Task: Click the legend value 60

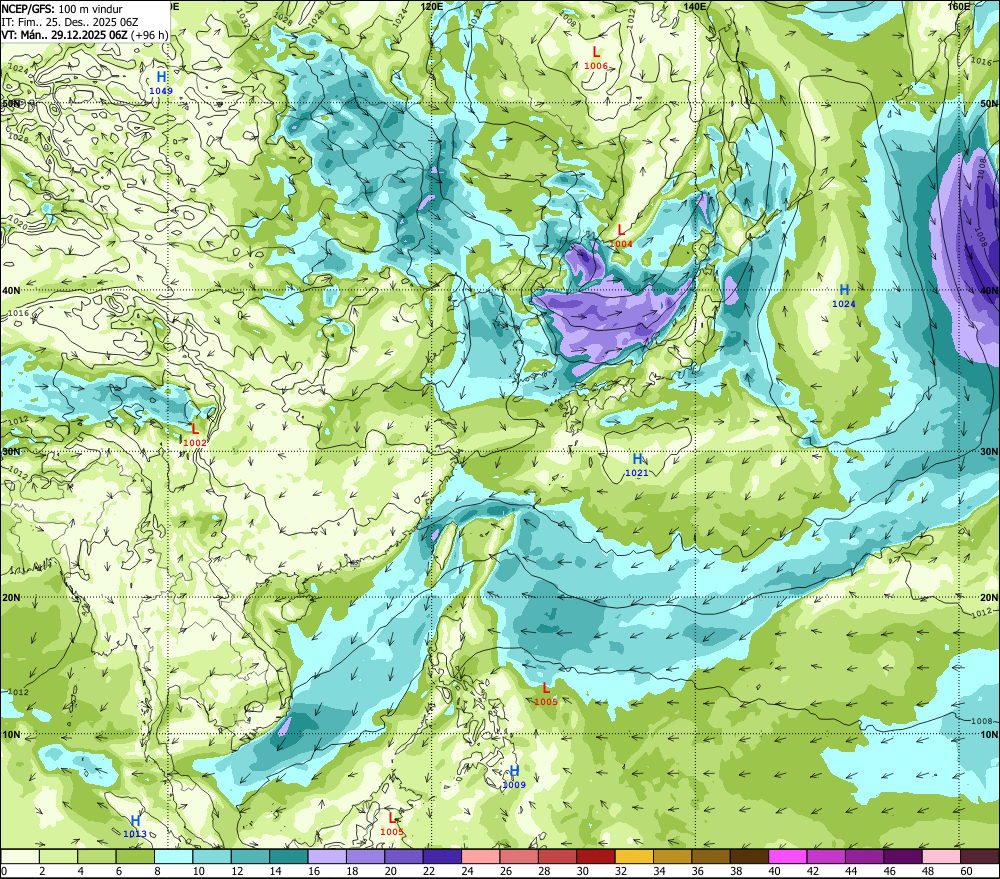Action: (x=966, y=871)
